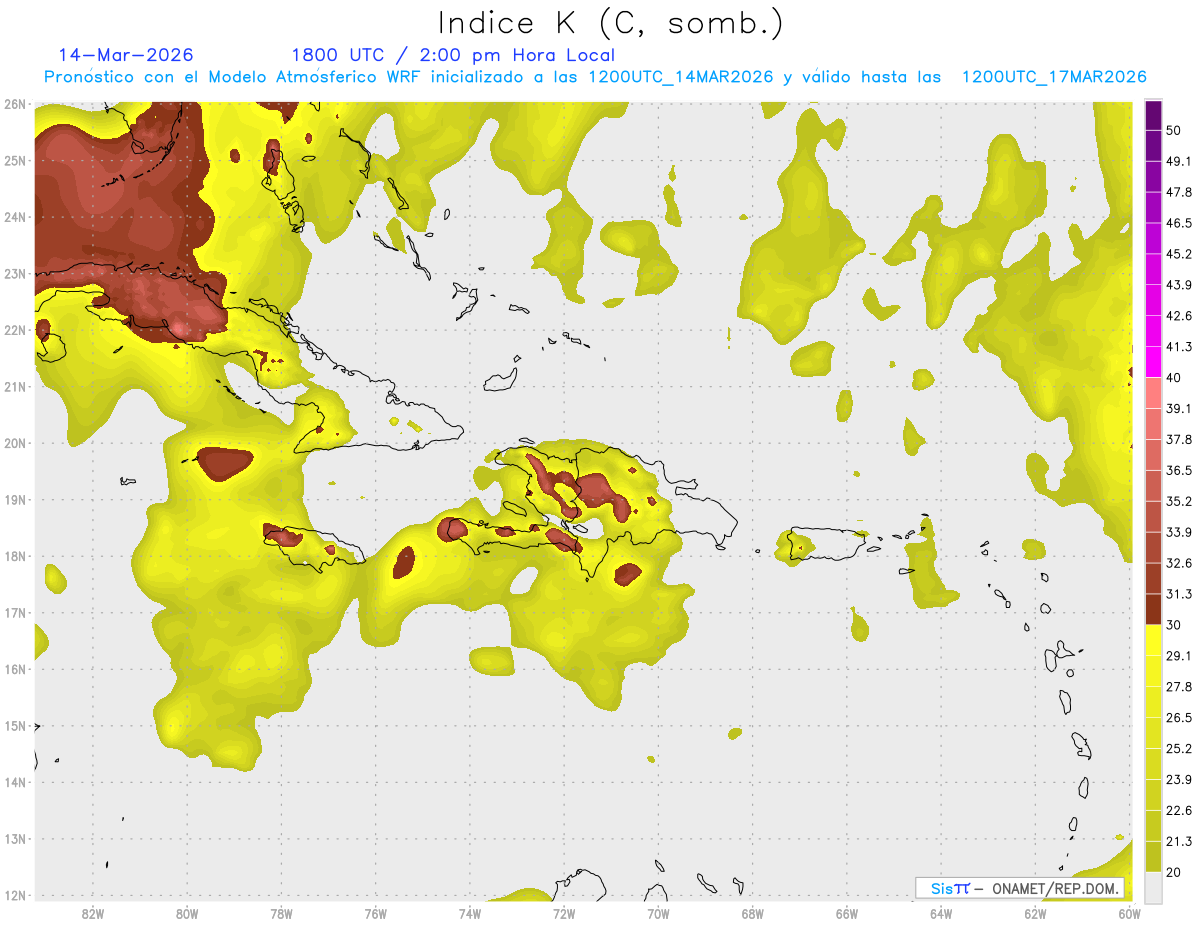
Task: Click the colorbar label "45.2"
Action: (1179, 254)
